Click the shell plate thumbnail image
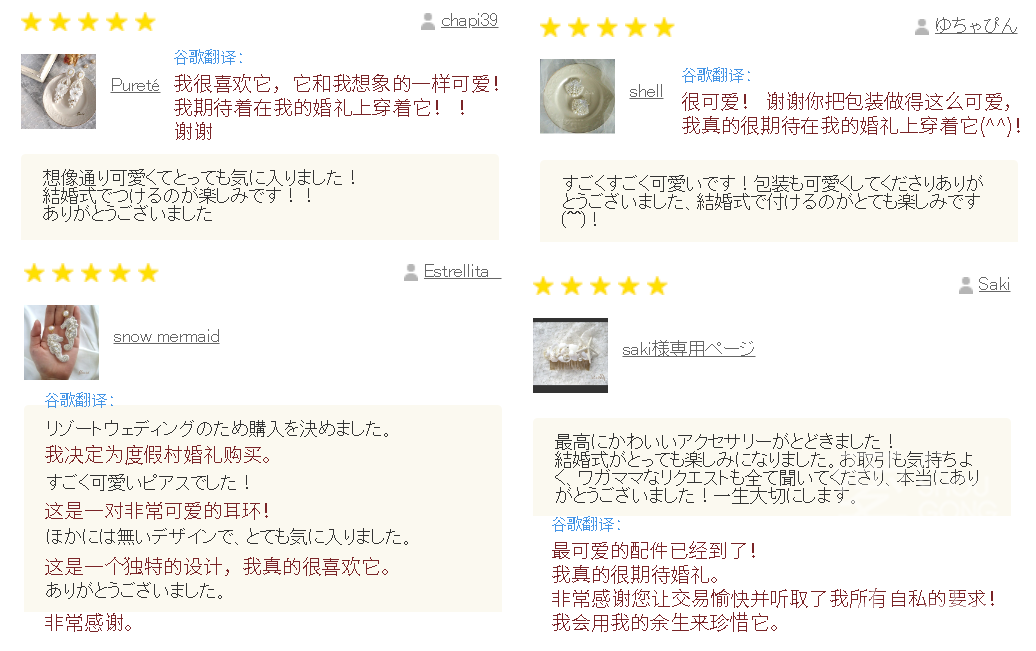Viewport: 1036px width, 651px height. 577,96
